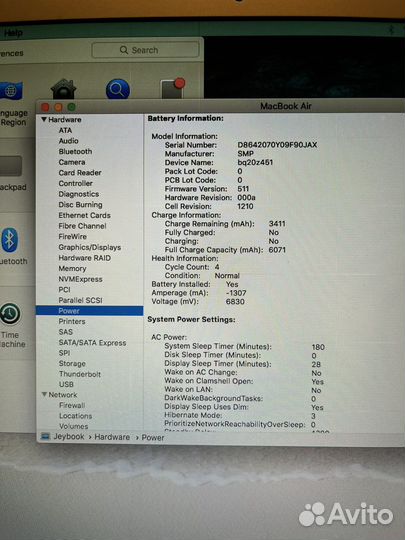Click the Device Name value bq20z451

[255, 162]
